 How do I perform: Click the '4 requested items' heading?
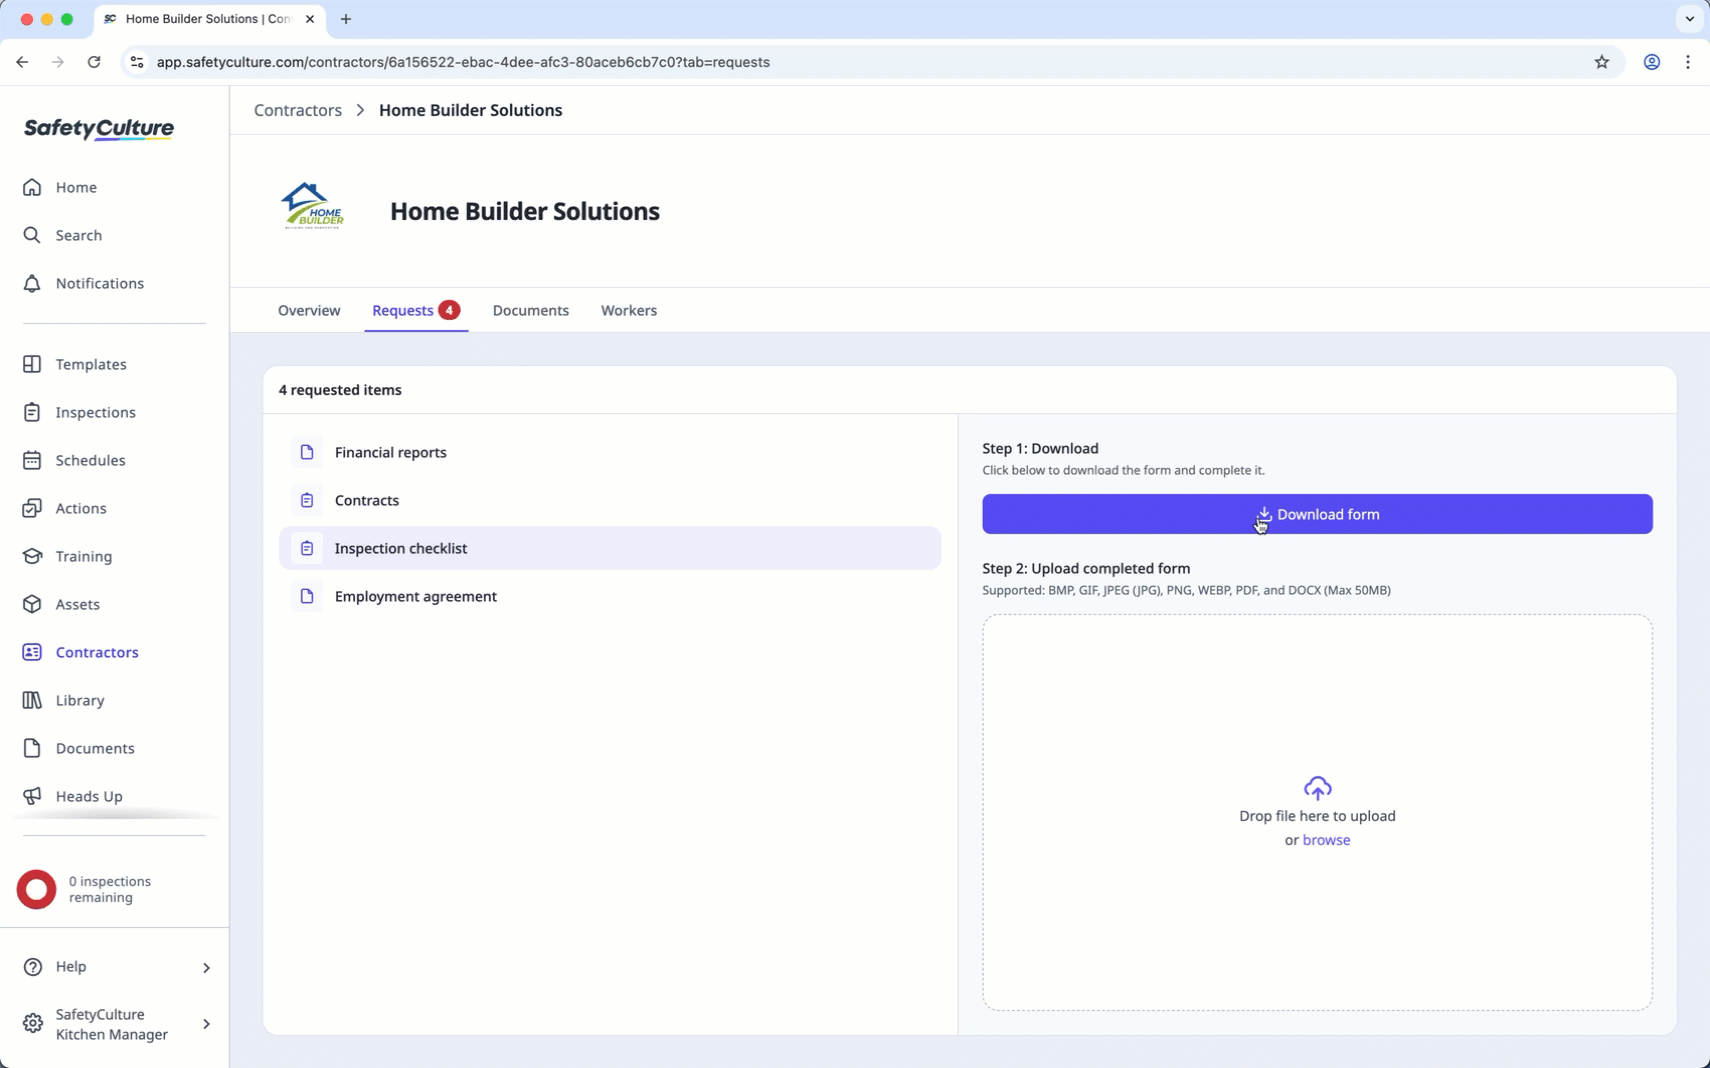[x=340, y=390]
